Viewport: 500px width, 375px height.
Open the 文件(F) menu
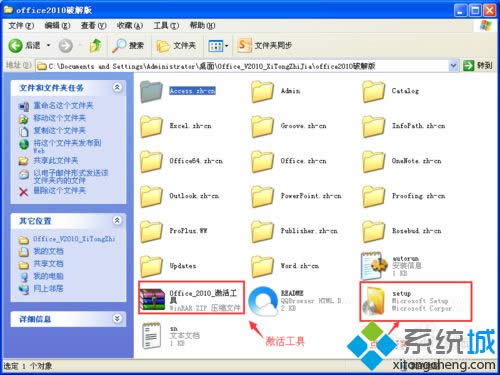point(21,25)
